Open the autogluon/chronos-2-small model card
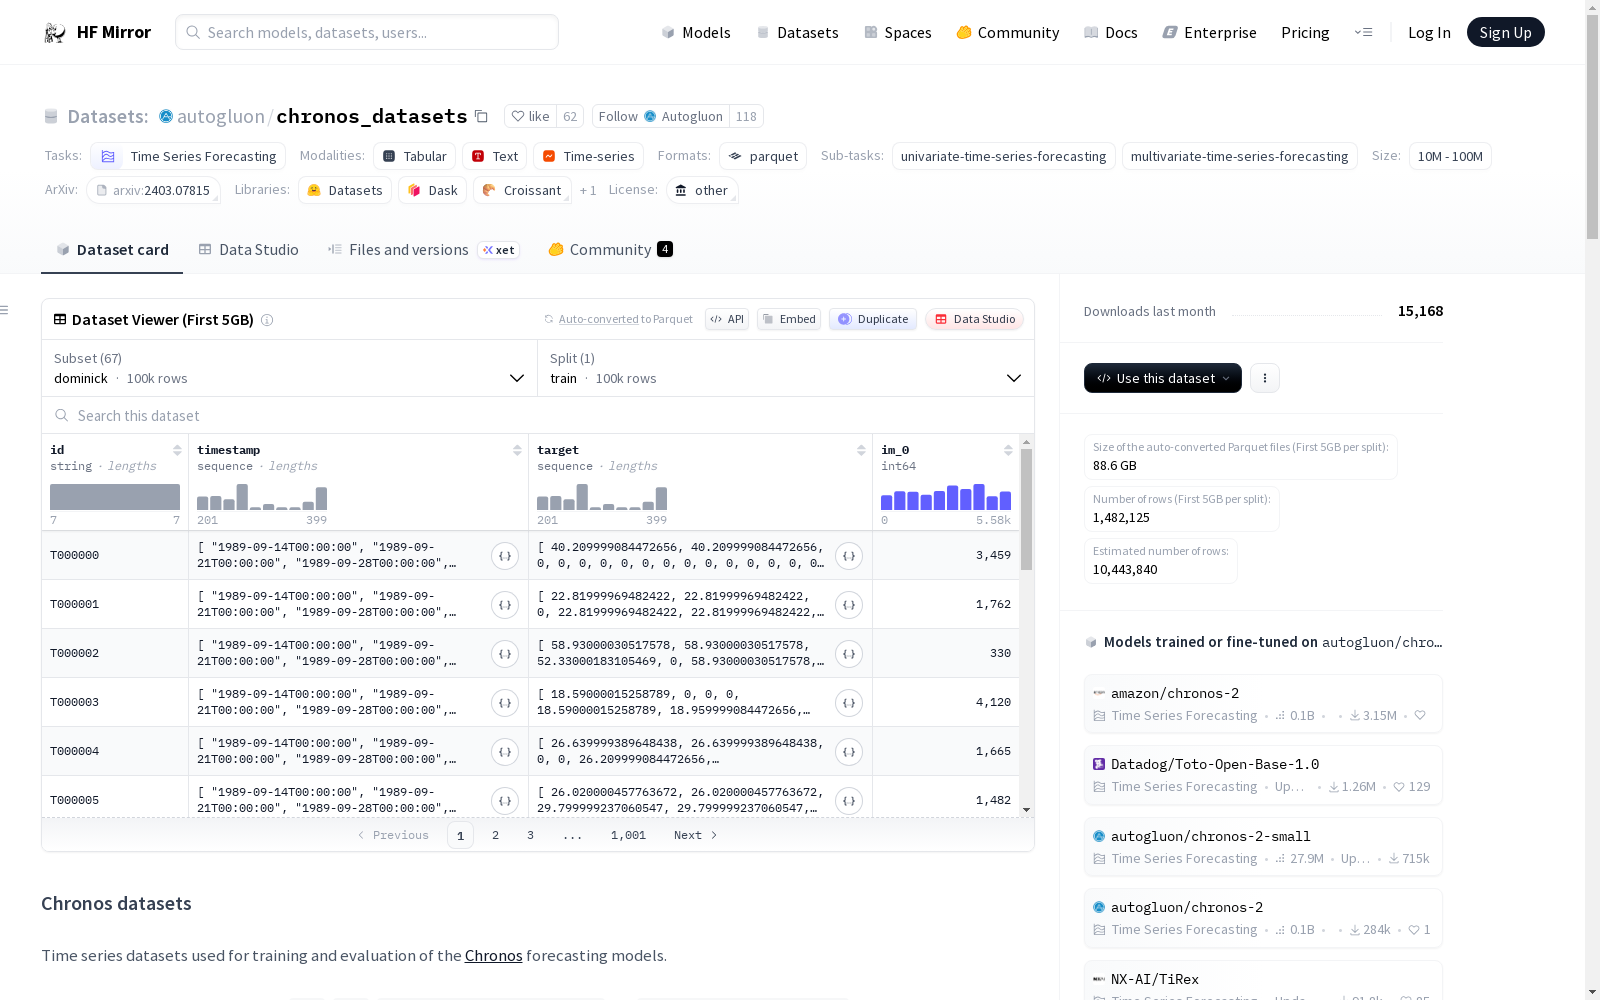The width and height of the screenshot is (1600, 1000). click(x=1263, y=847)
